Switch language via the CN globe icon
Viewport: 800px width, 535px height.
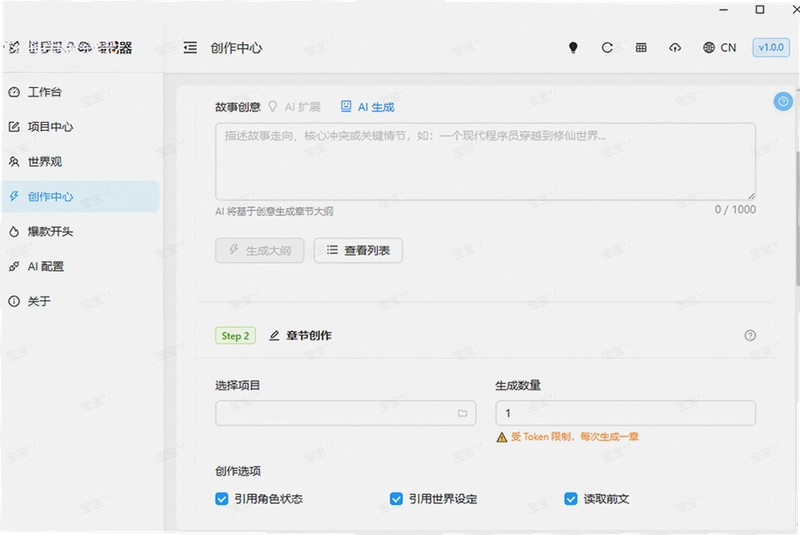(719, 48)
